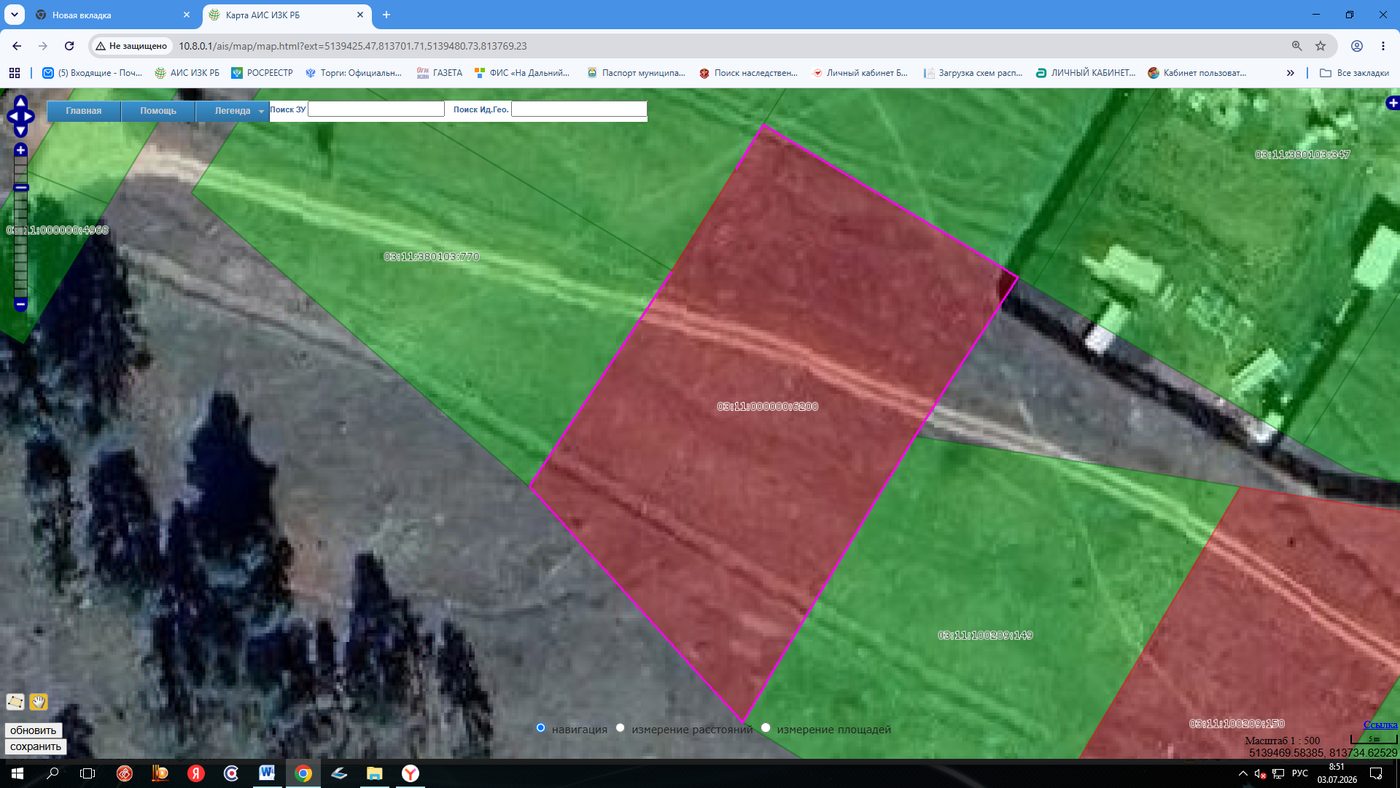
Task: Click the обновить button
Action: click(33, 731)
